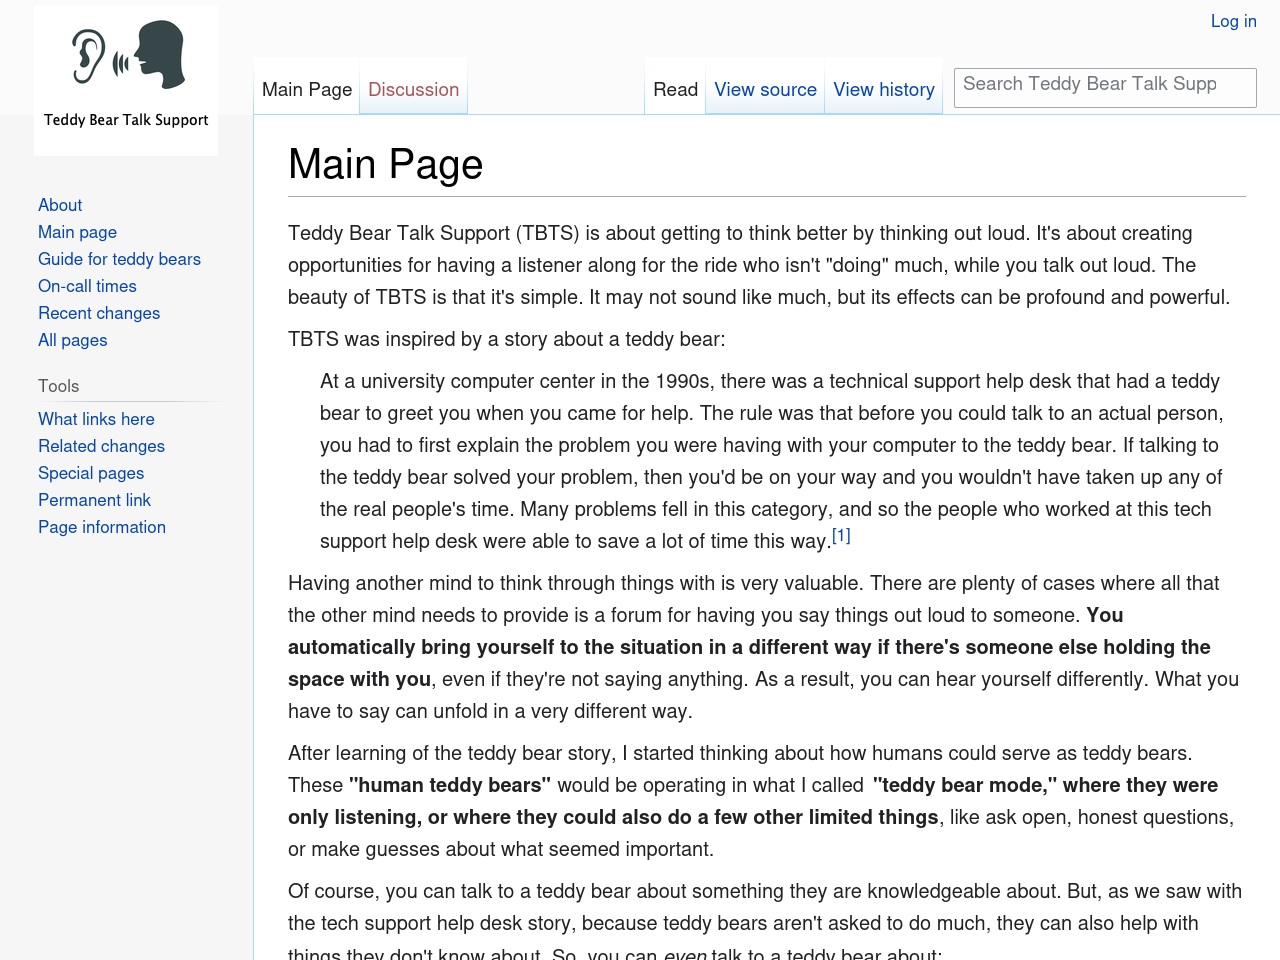1280x960 pixels.
Task: Select the Main Page tab
Action: point(307,89)
